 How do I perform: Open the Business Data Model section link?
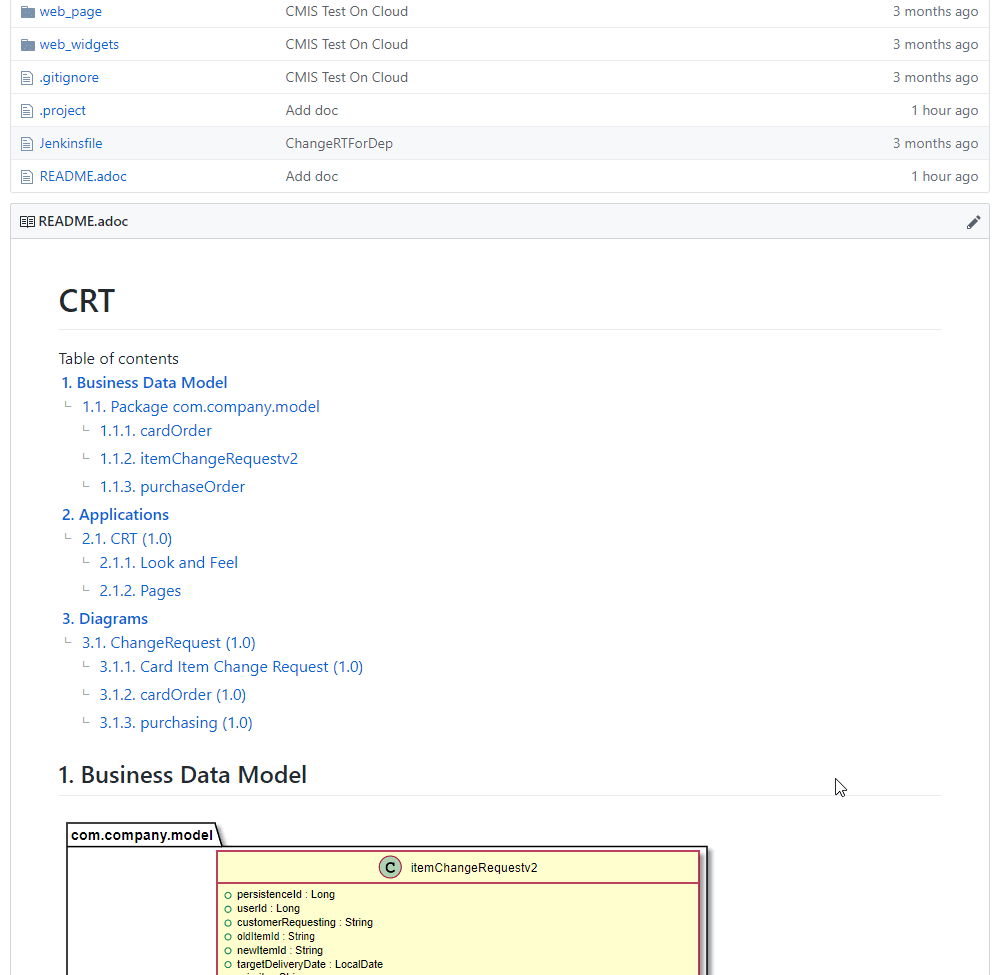point(144,382)
